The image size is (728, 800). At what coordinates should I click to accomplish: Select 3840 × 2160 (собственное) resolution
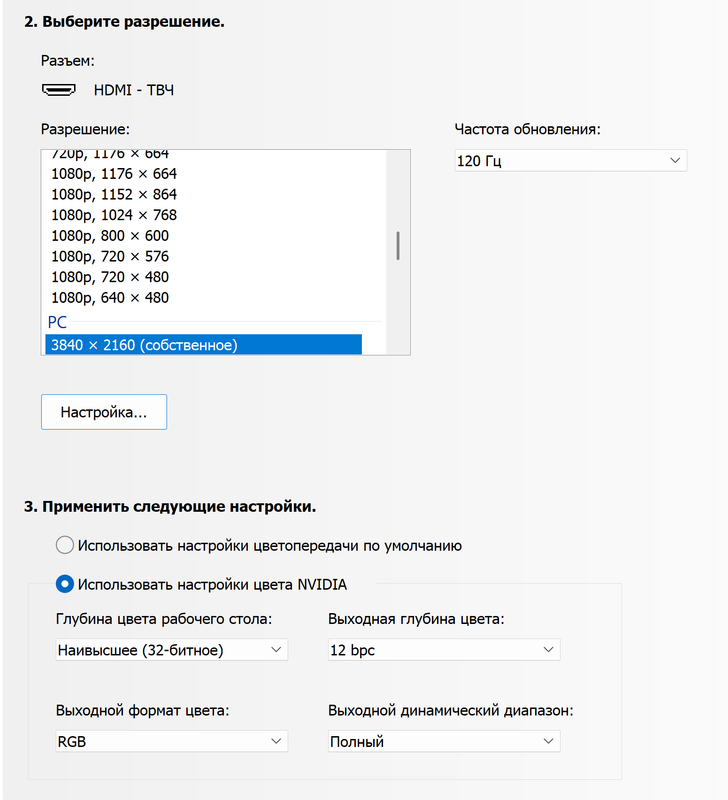tap(204, 345)
